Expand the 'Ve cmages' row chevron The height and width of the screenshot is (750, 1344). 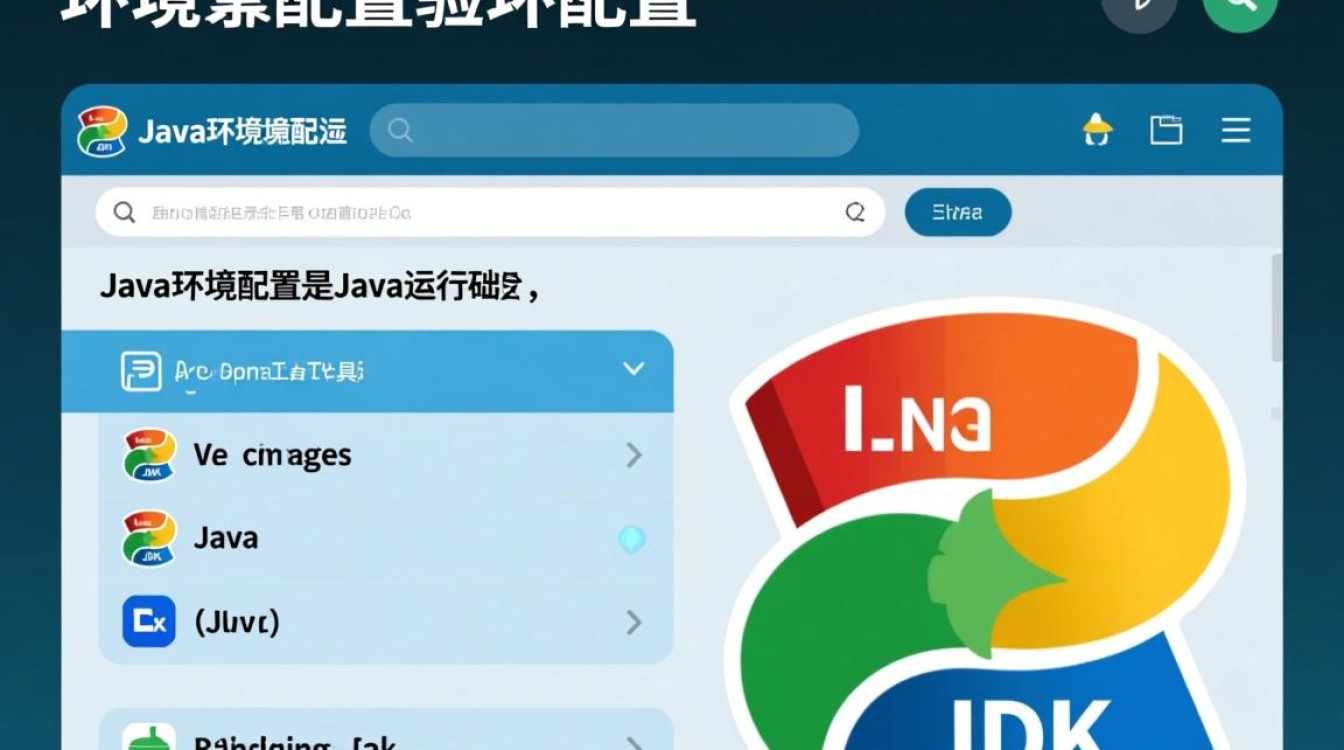pos(634,455)
